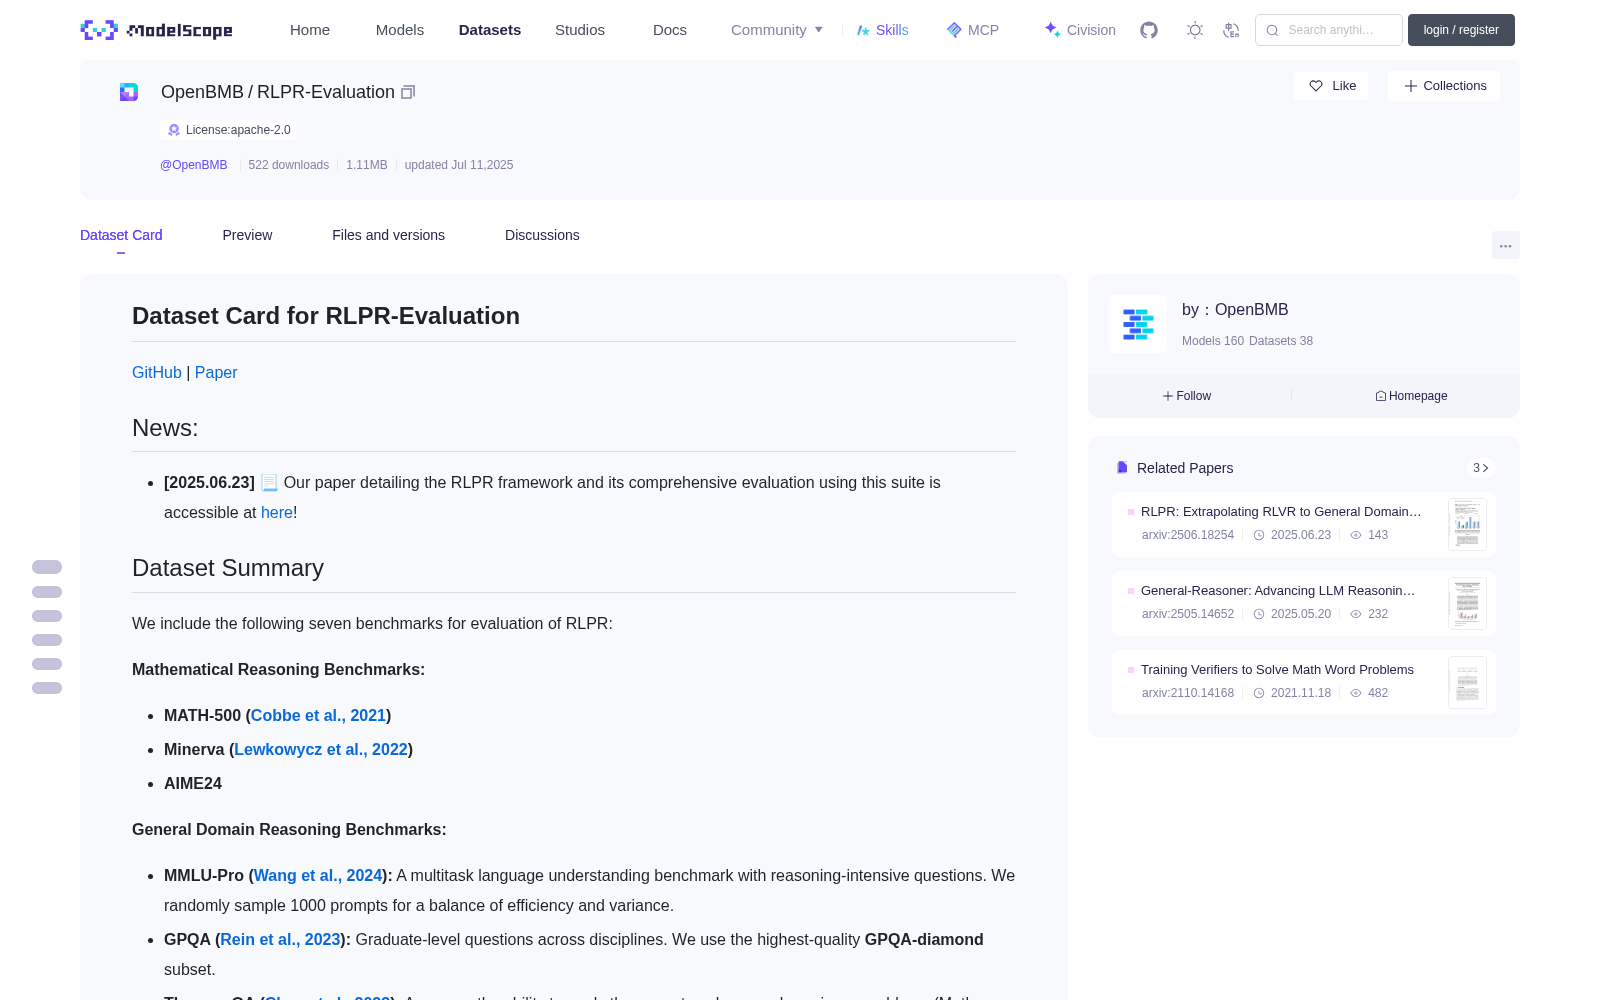Open the Paper link in dataset card
Image resolution: width=1600 pixels, height=1000 pixels.
click(x=216, y=372)
